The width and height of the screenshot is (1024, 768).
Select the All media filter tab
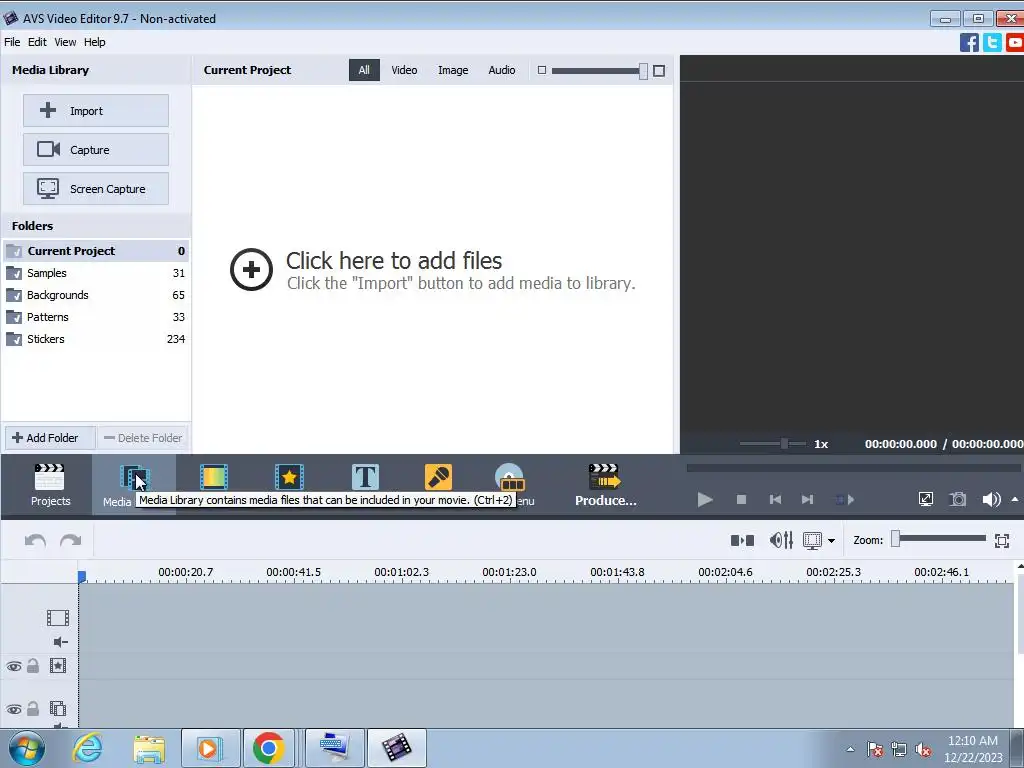(x=364, y=70)
